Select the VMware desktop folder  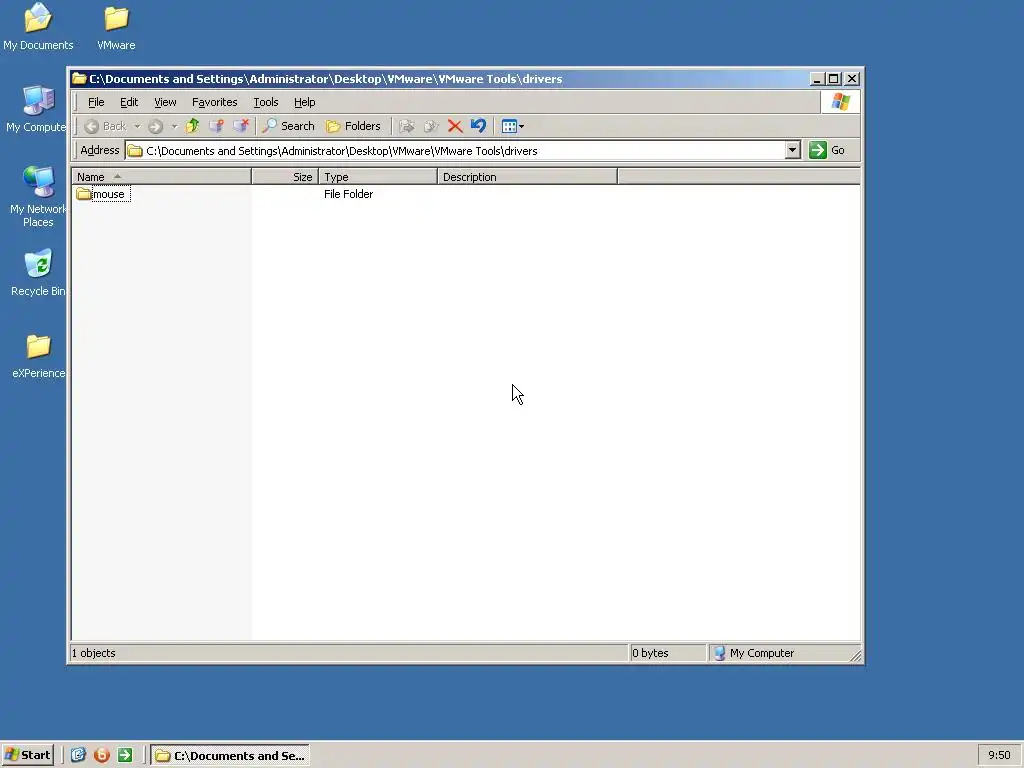tap(116, 27)
